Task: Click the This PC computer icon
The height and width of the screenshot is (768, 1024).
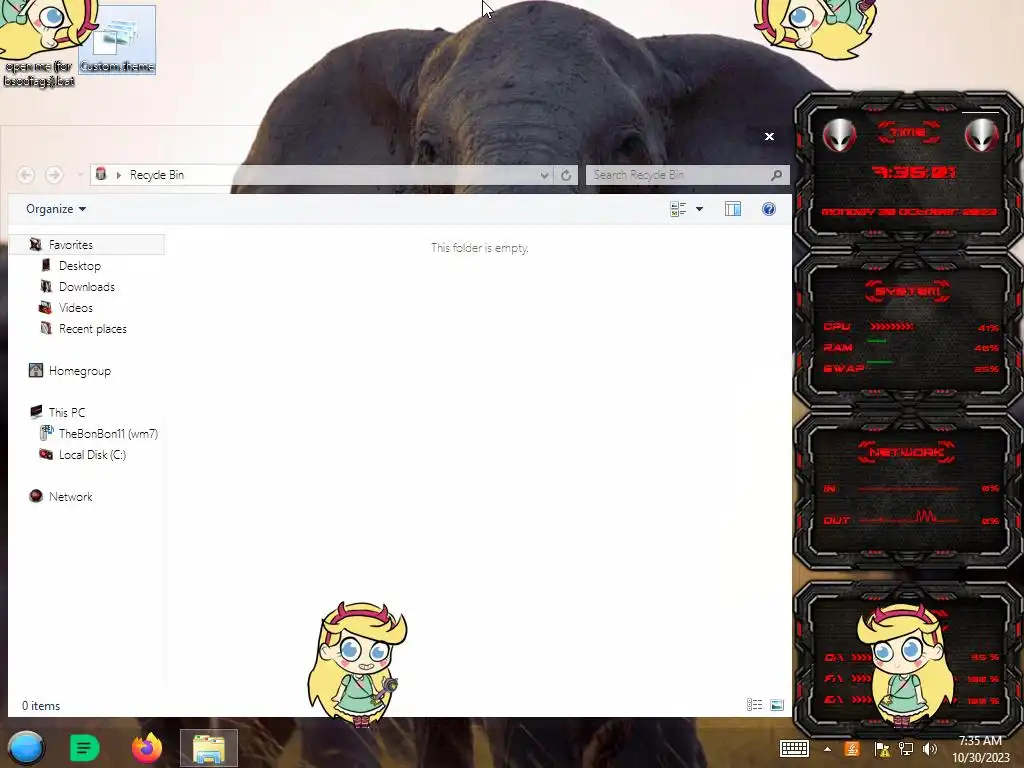Action: pos(35,411)
